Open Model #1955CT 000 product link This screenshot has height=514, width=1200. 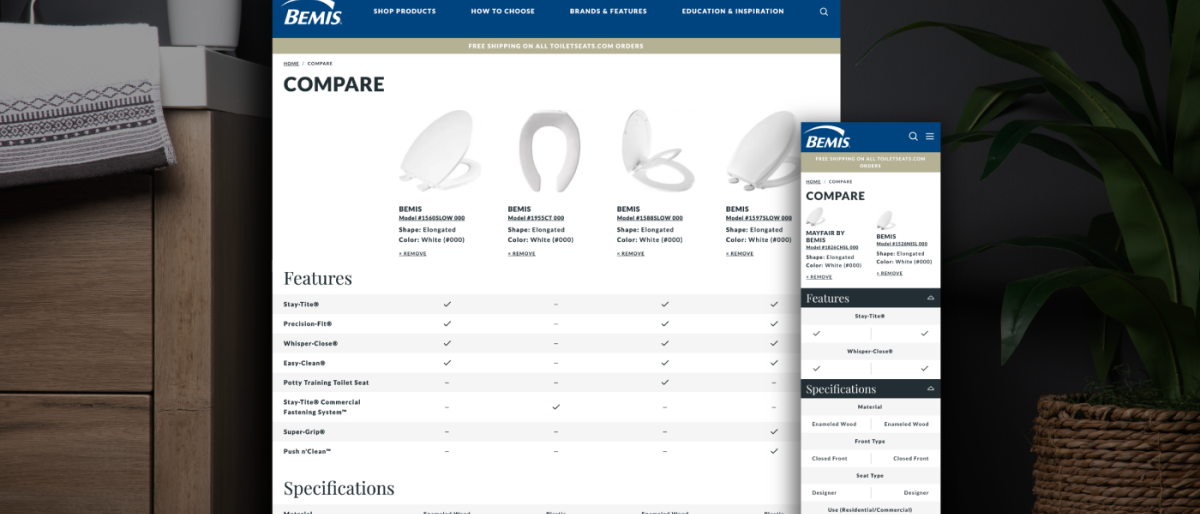536,218
